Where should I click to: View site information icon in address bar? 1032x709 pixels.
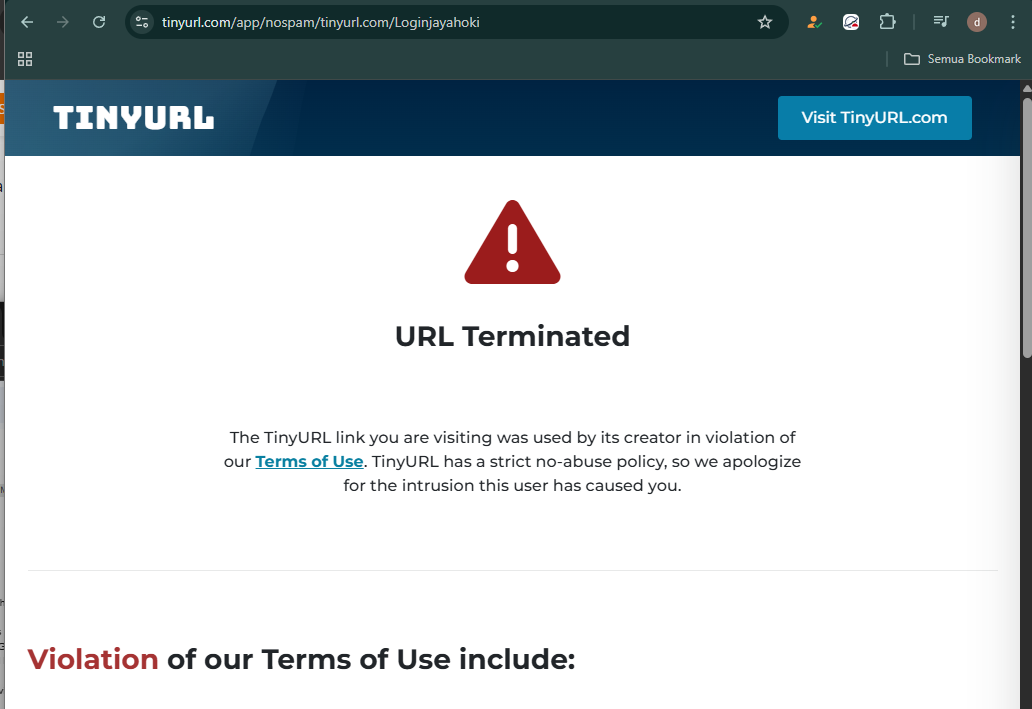coord(142,22)
